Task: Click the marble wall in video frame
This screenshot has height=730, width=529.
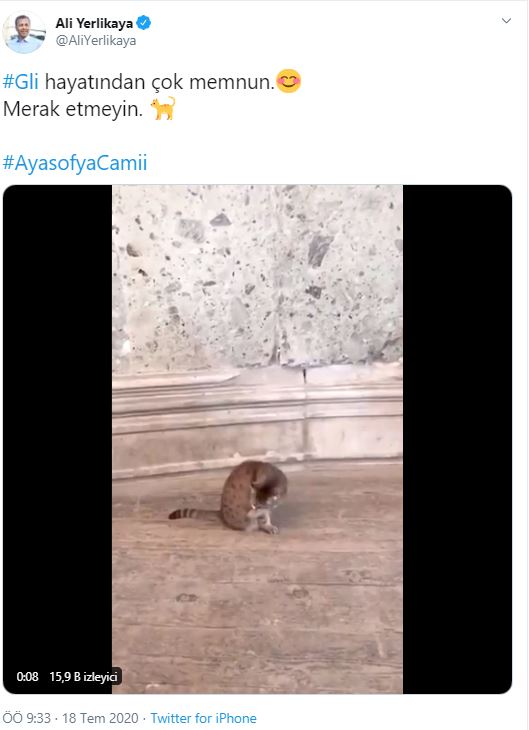Action: (258, 275)
